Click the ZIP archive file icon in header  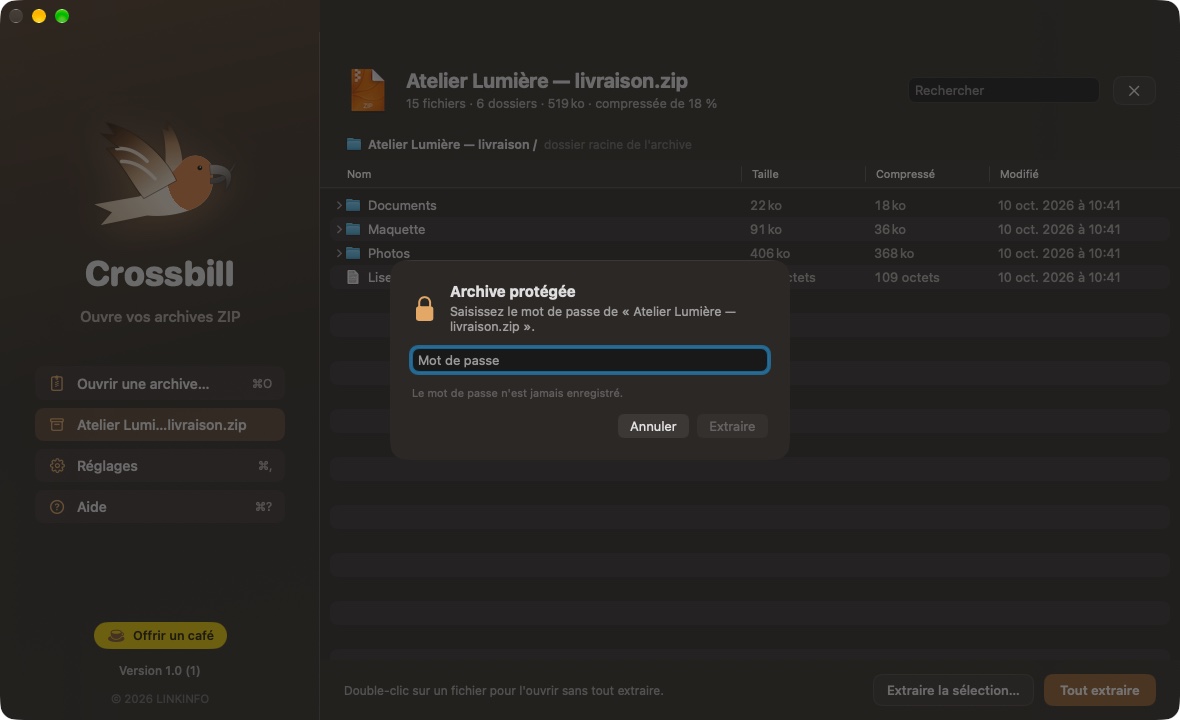(368, 90)
